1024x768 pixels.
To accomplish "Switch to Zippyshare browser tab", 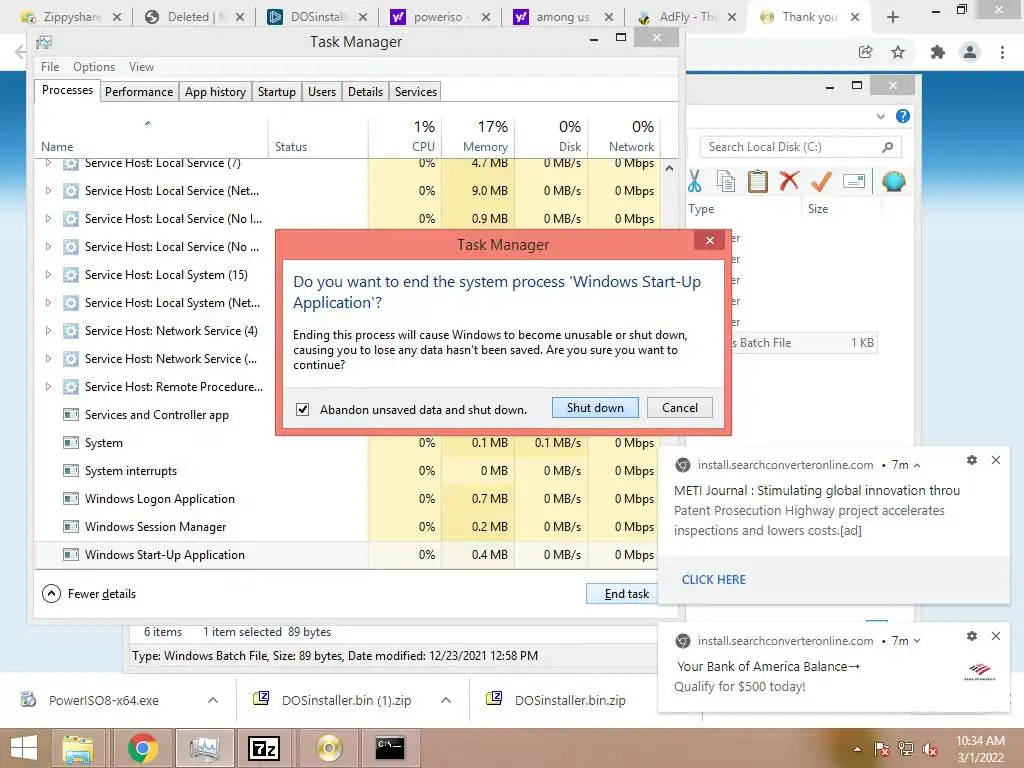I will coord(72,17).
